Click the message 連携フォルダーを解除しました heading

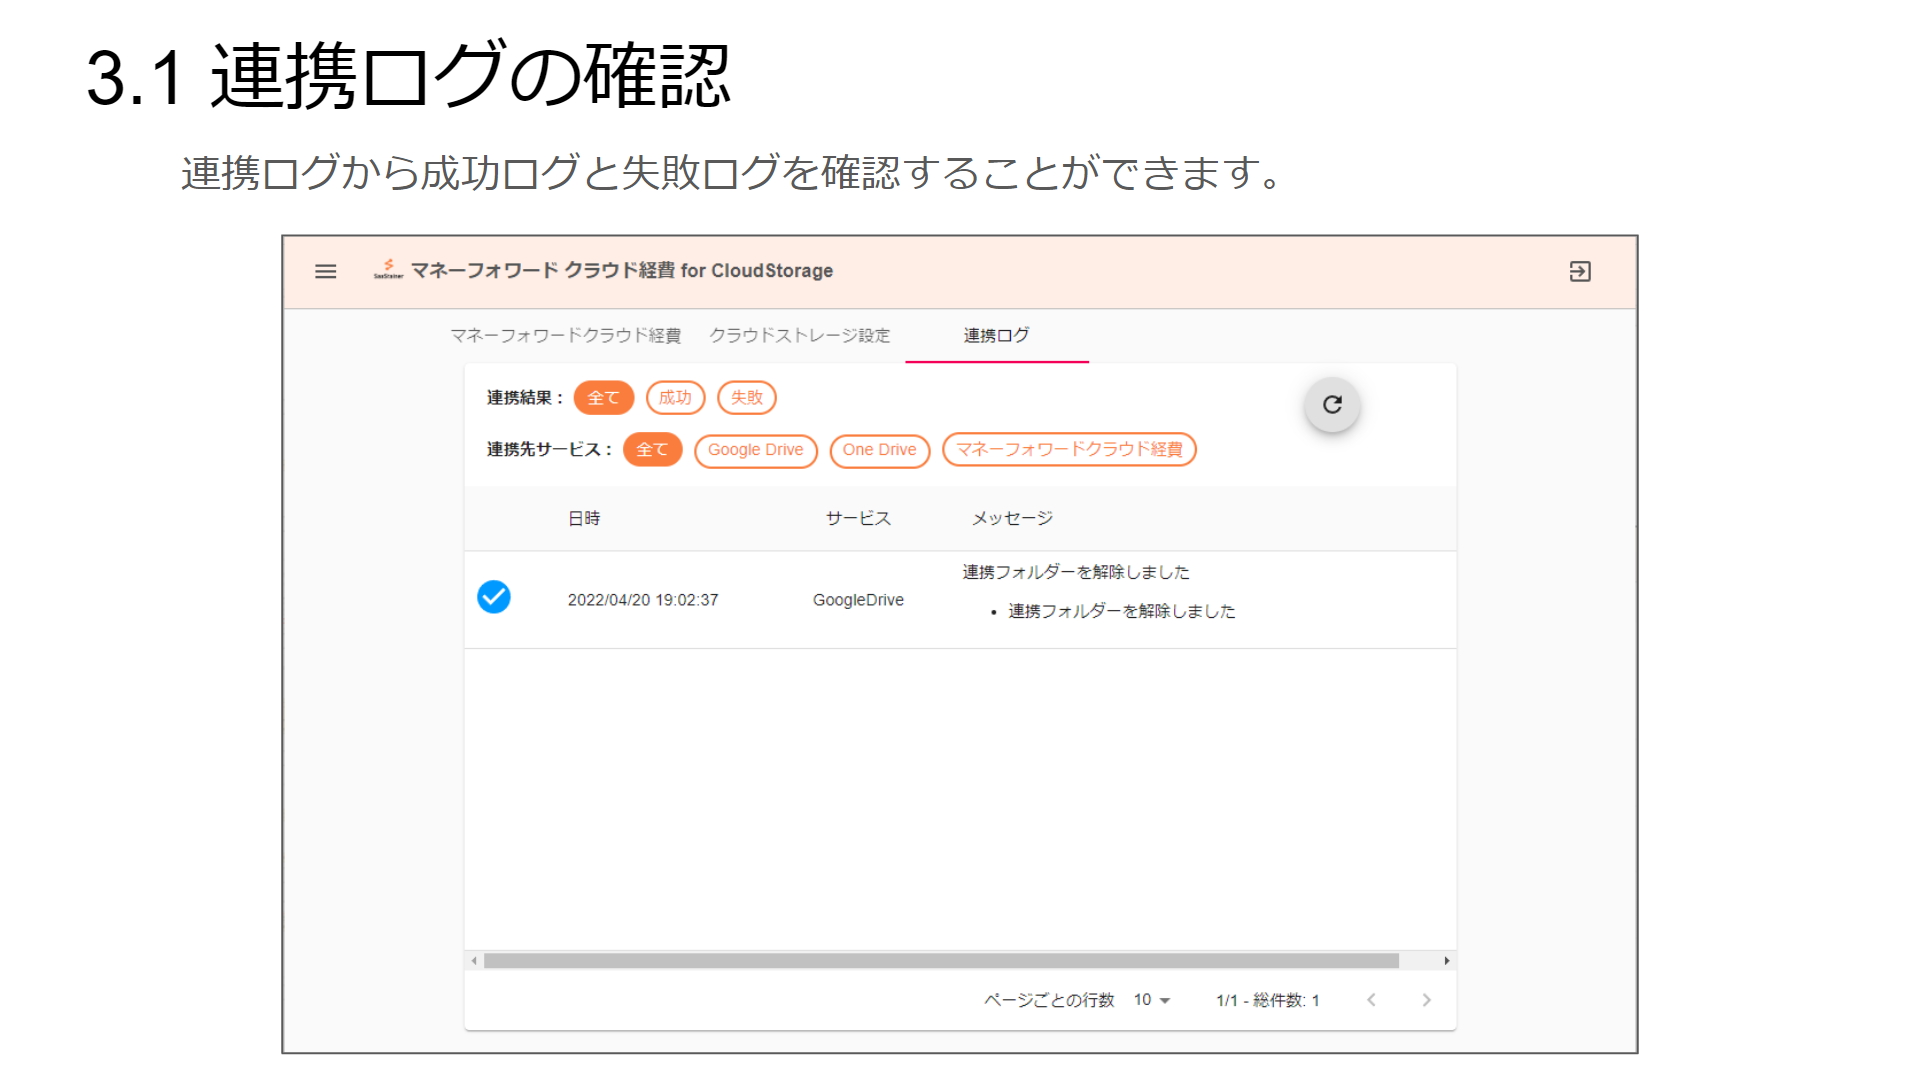coord(1076,572)
